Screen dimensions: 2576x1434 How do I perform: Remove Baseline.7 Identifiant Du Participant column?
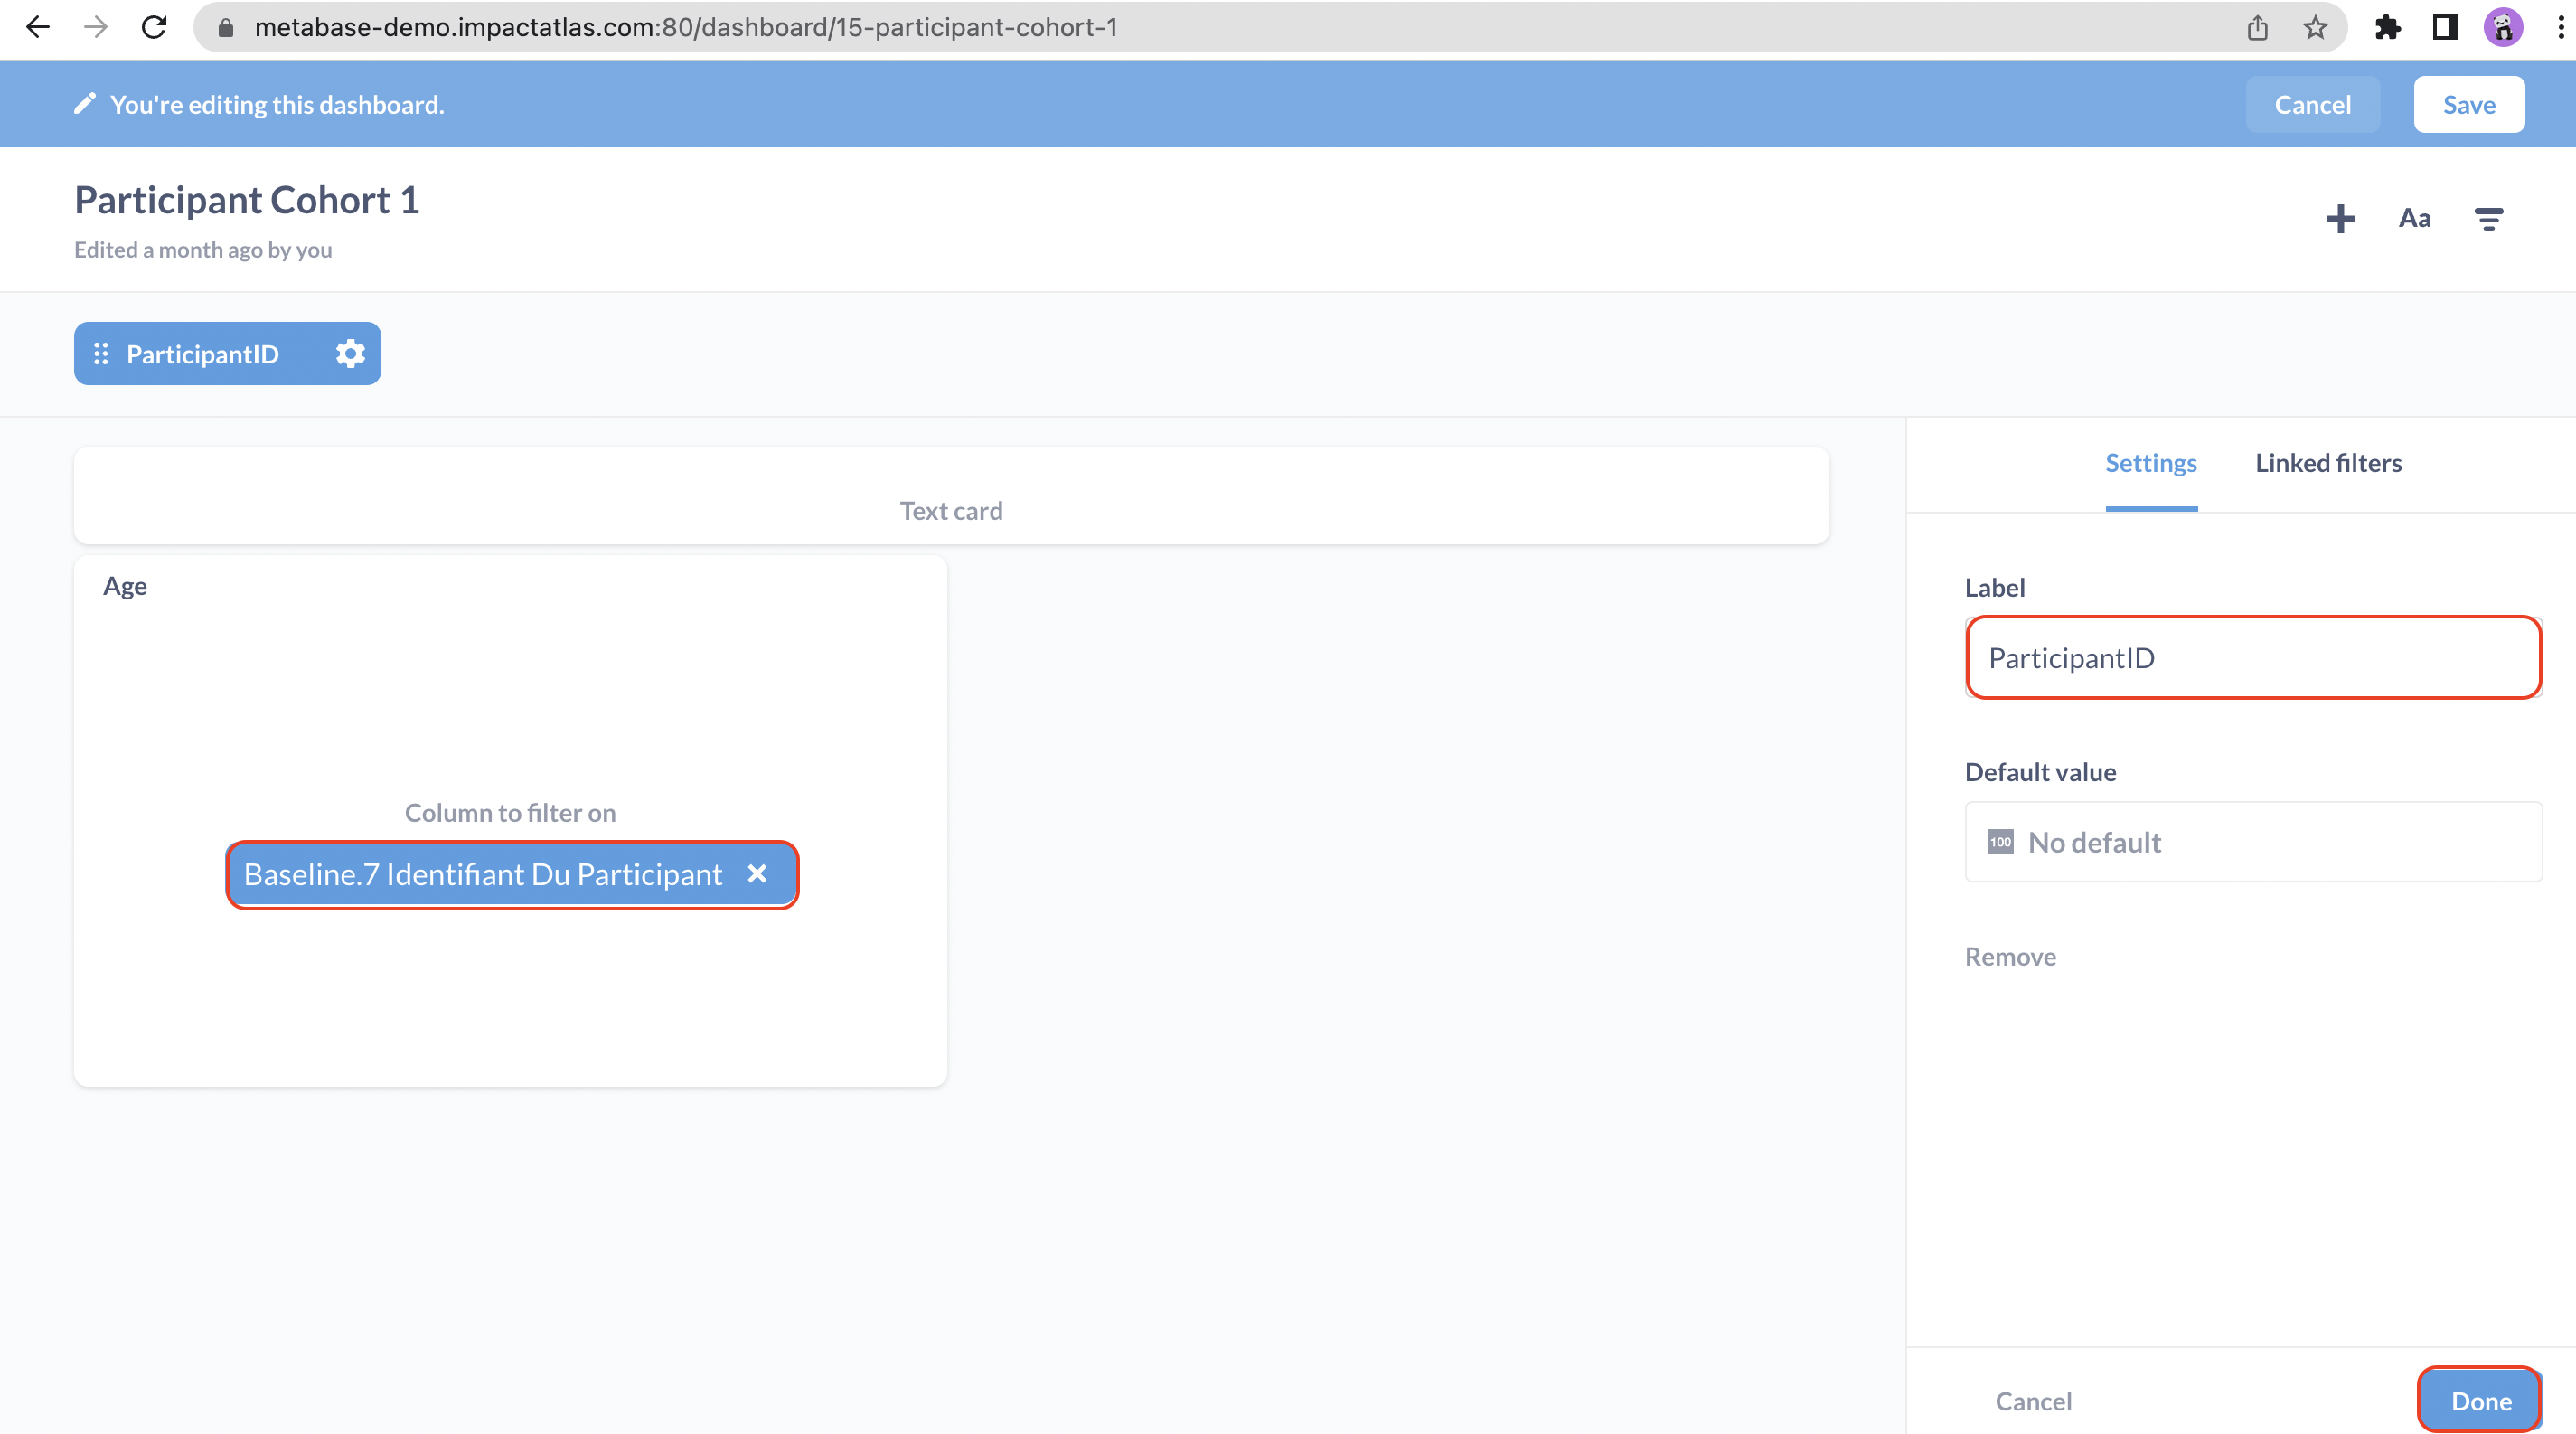tap(757, 874)
